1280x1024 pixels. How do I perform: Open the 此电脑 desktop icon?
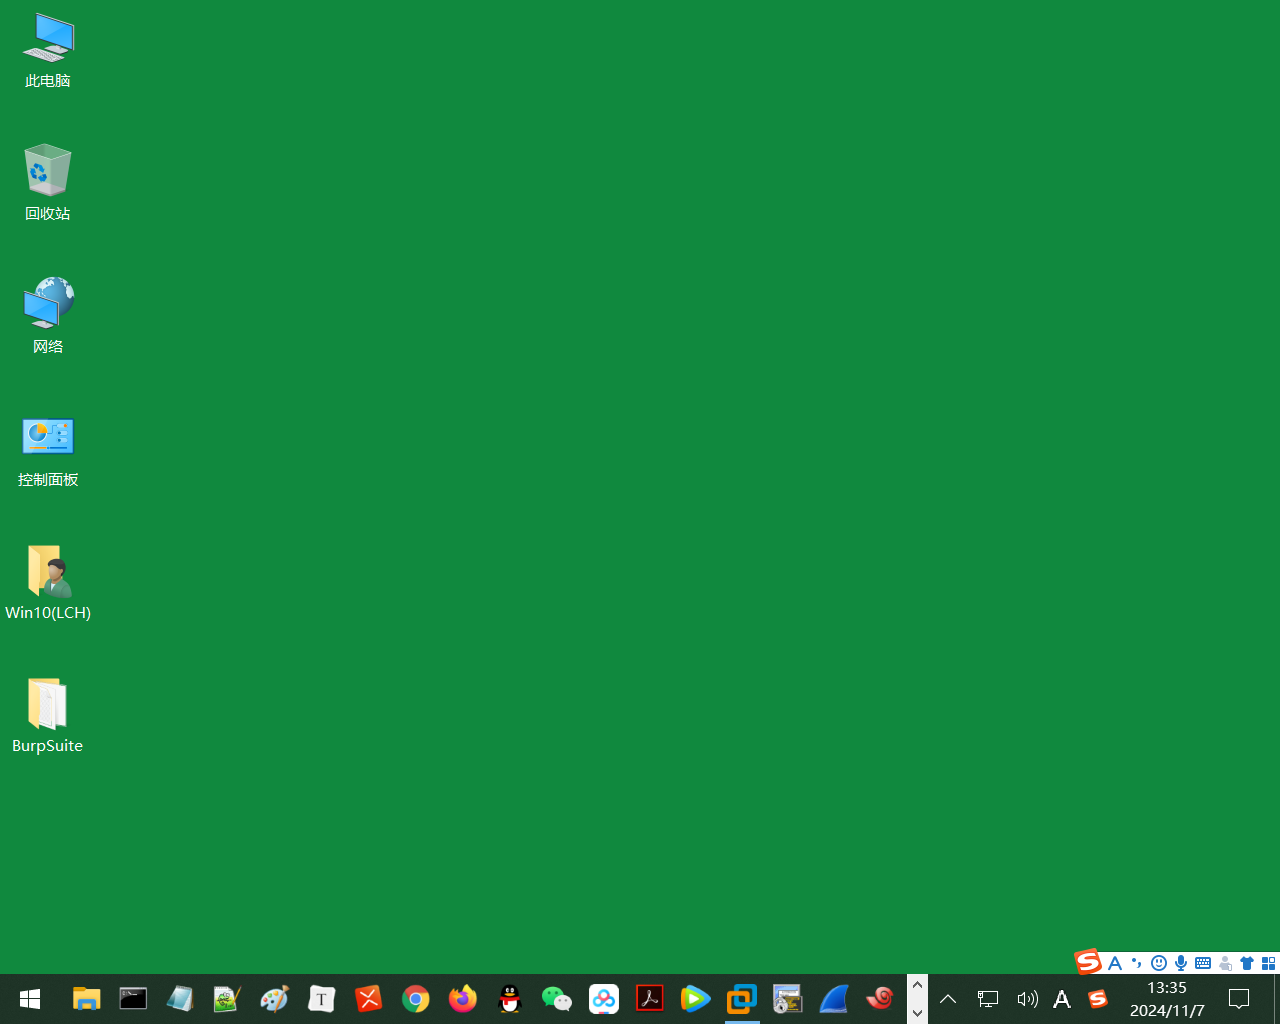48,51
